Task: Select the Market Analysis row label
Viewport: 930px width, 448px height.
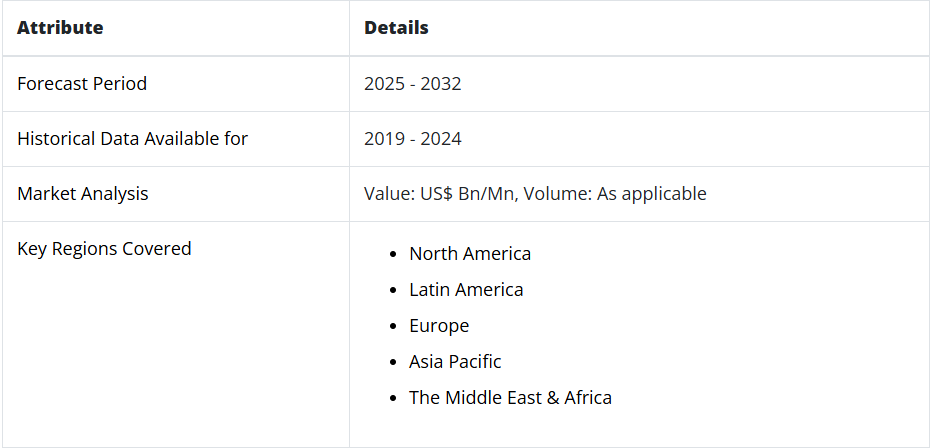Action: (x=82, y=194)
